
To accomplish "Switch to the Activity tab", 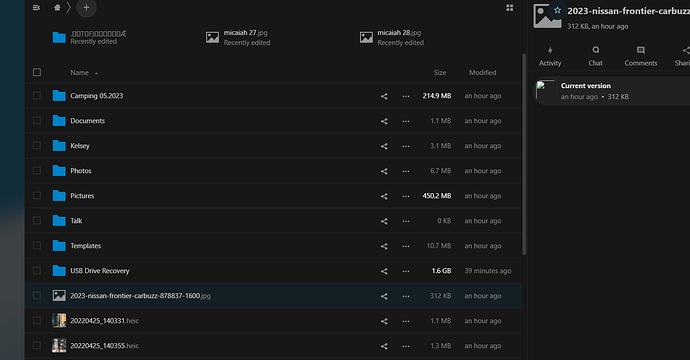I will pyautogui.click(x=550, y=56).
